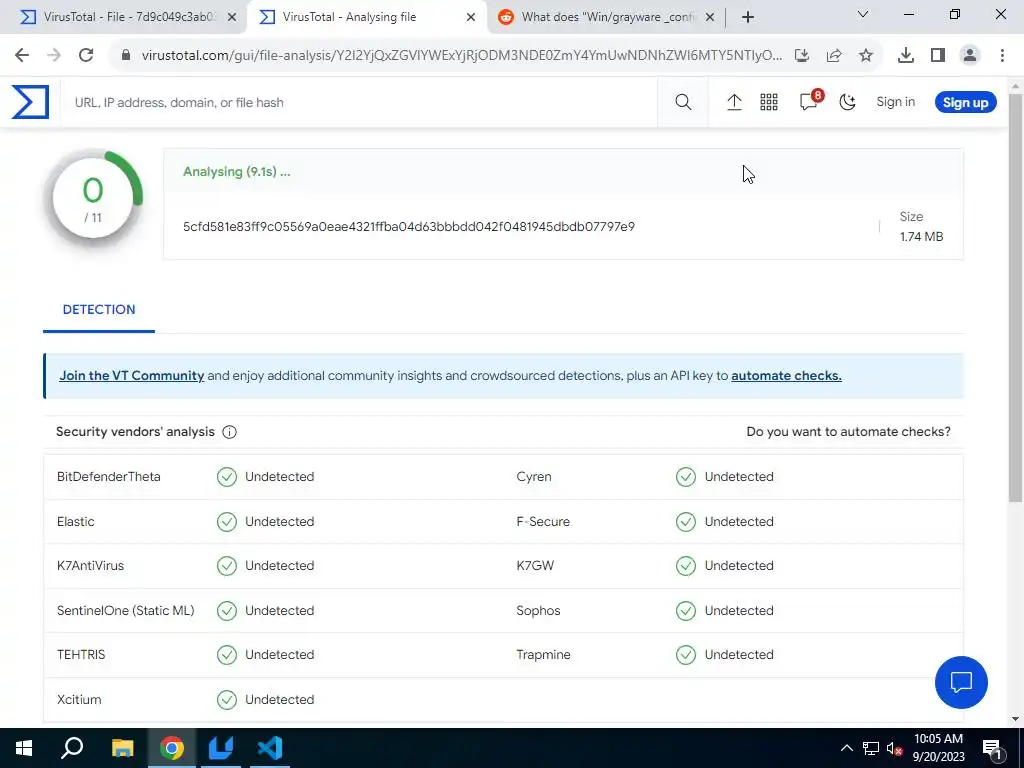Click K7AntiVirus Undetected checkmark icon

227,566
